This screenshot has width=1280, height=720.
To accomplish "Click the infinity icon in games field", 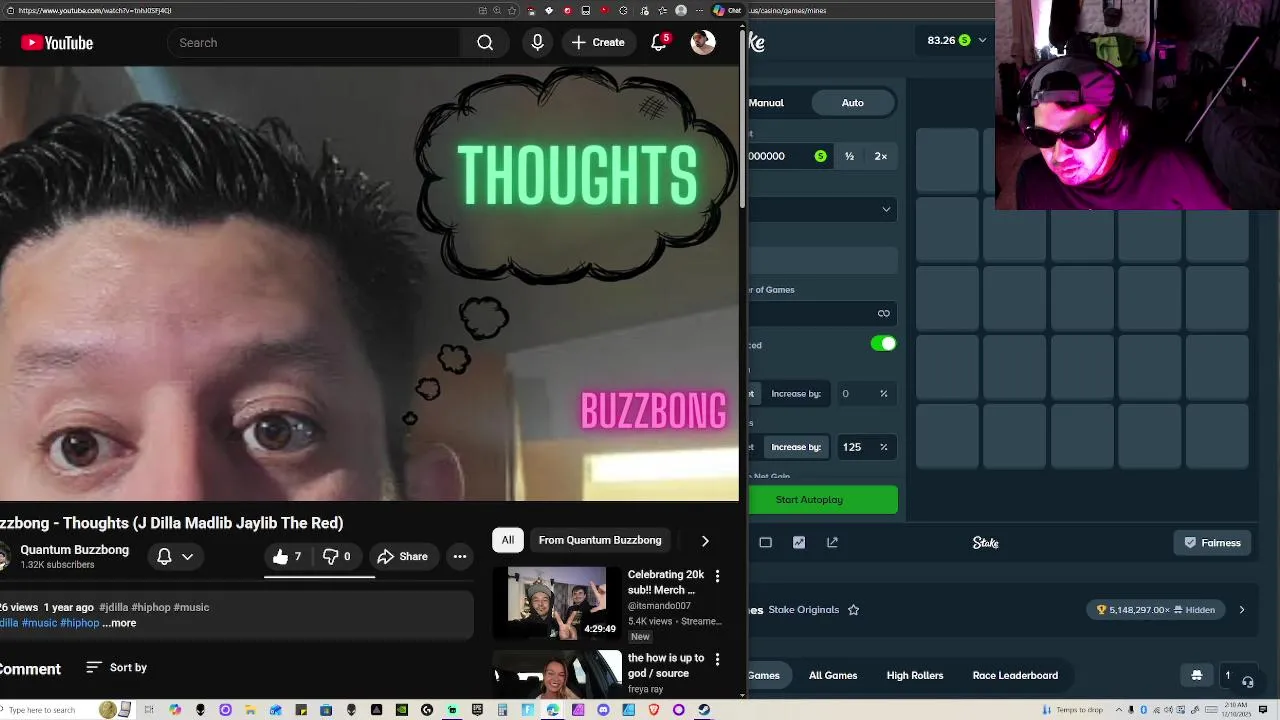I will pos(884,313).
